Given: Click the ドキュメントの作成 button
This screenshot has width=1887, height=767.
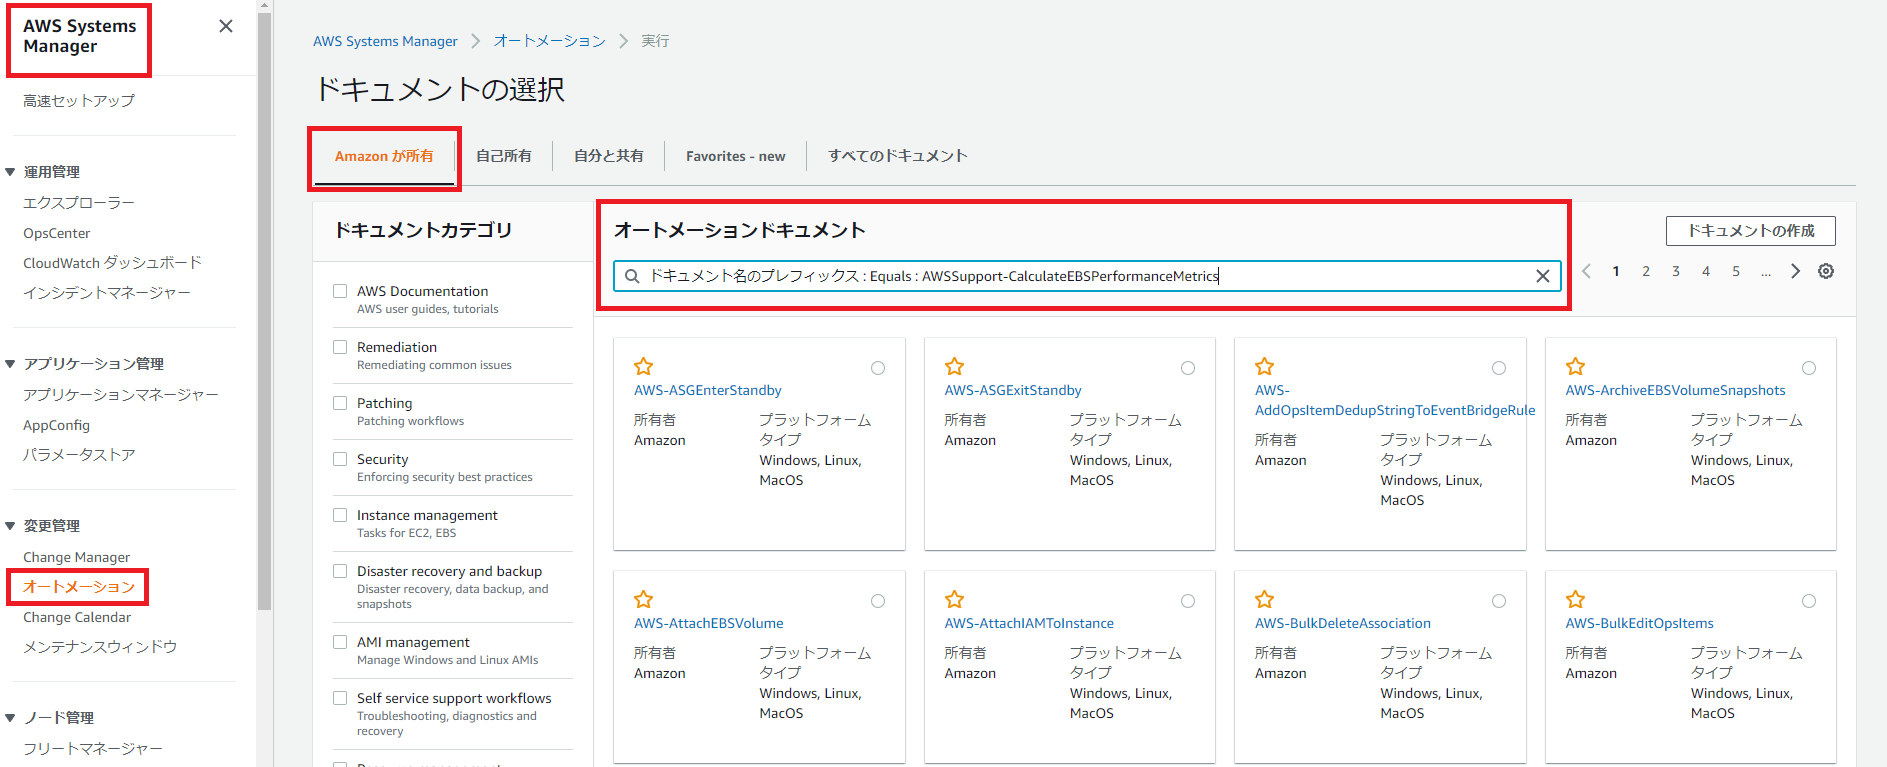Looking at the screenshot, I should coord(1751,231).
